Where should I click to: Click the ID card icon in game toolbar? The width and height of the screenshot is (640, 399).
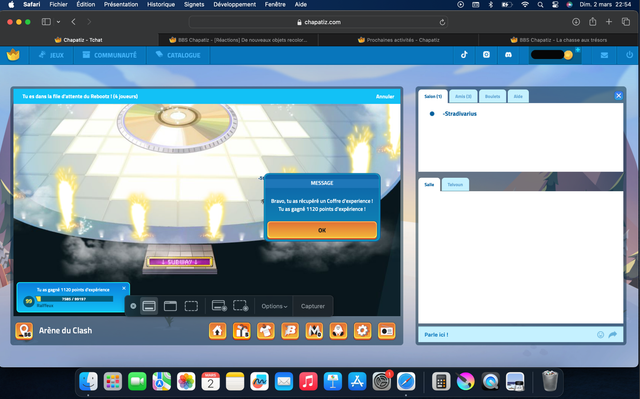[387, 331]
